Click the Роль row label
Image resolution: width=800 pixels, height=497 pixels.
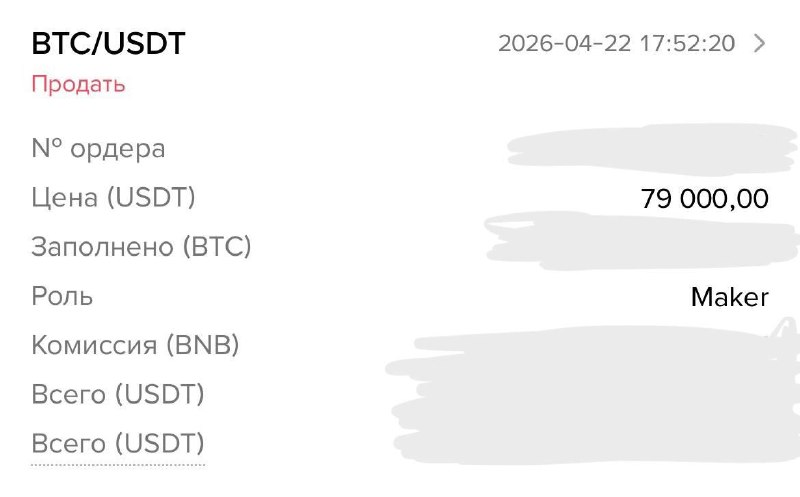(62, 296)
